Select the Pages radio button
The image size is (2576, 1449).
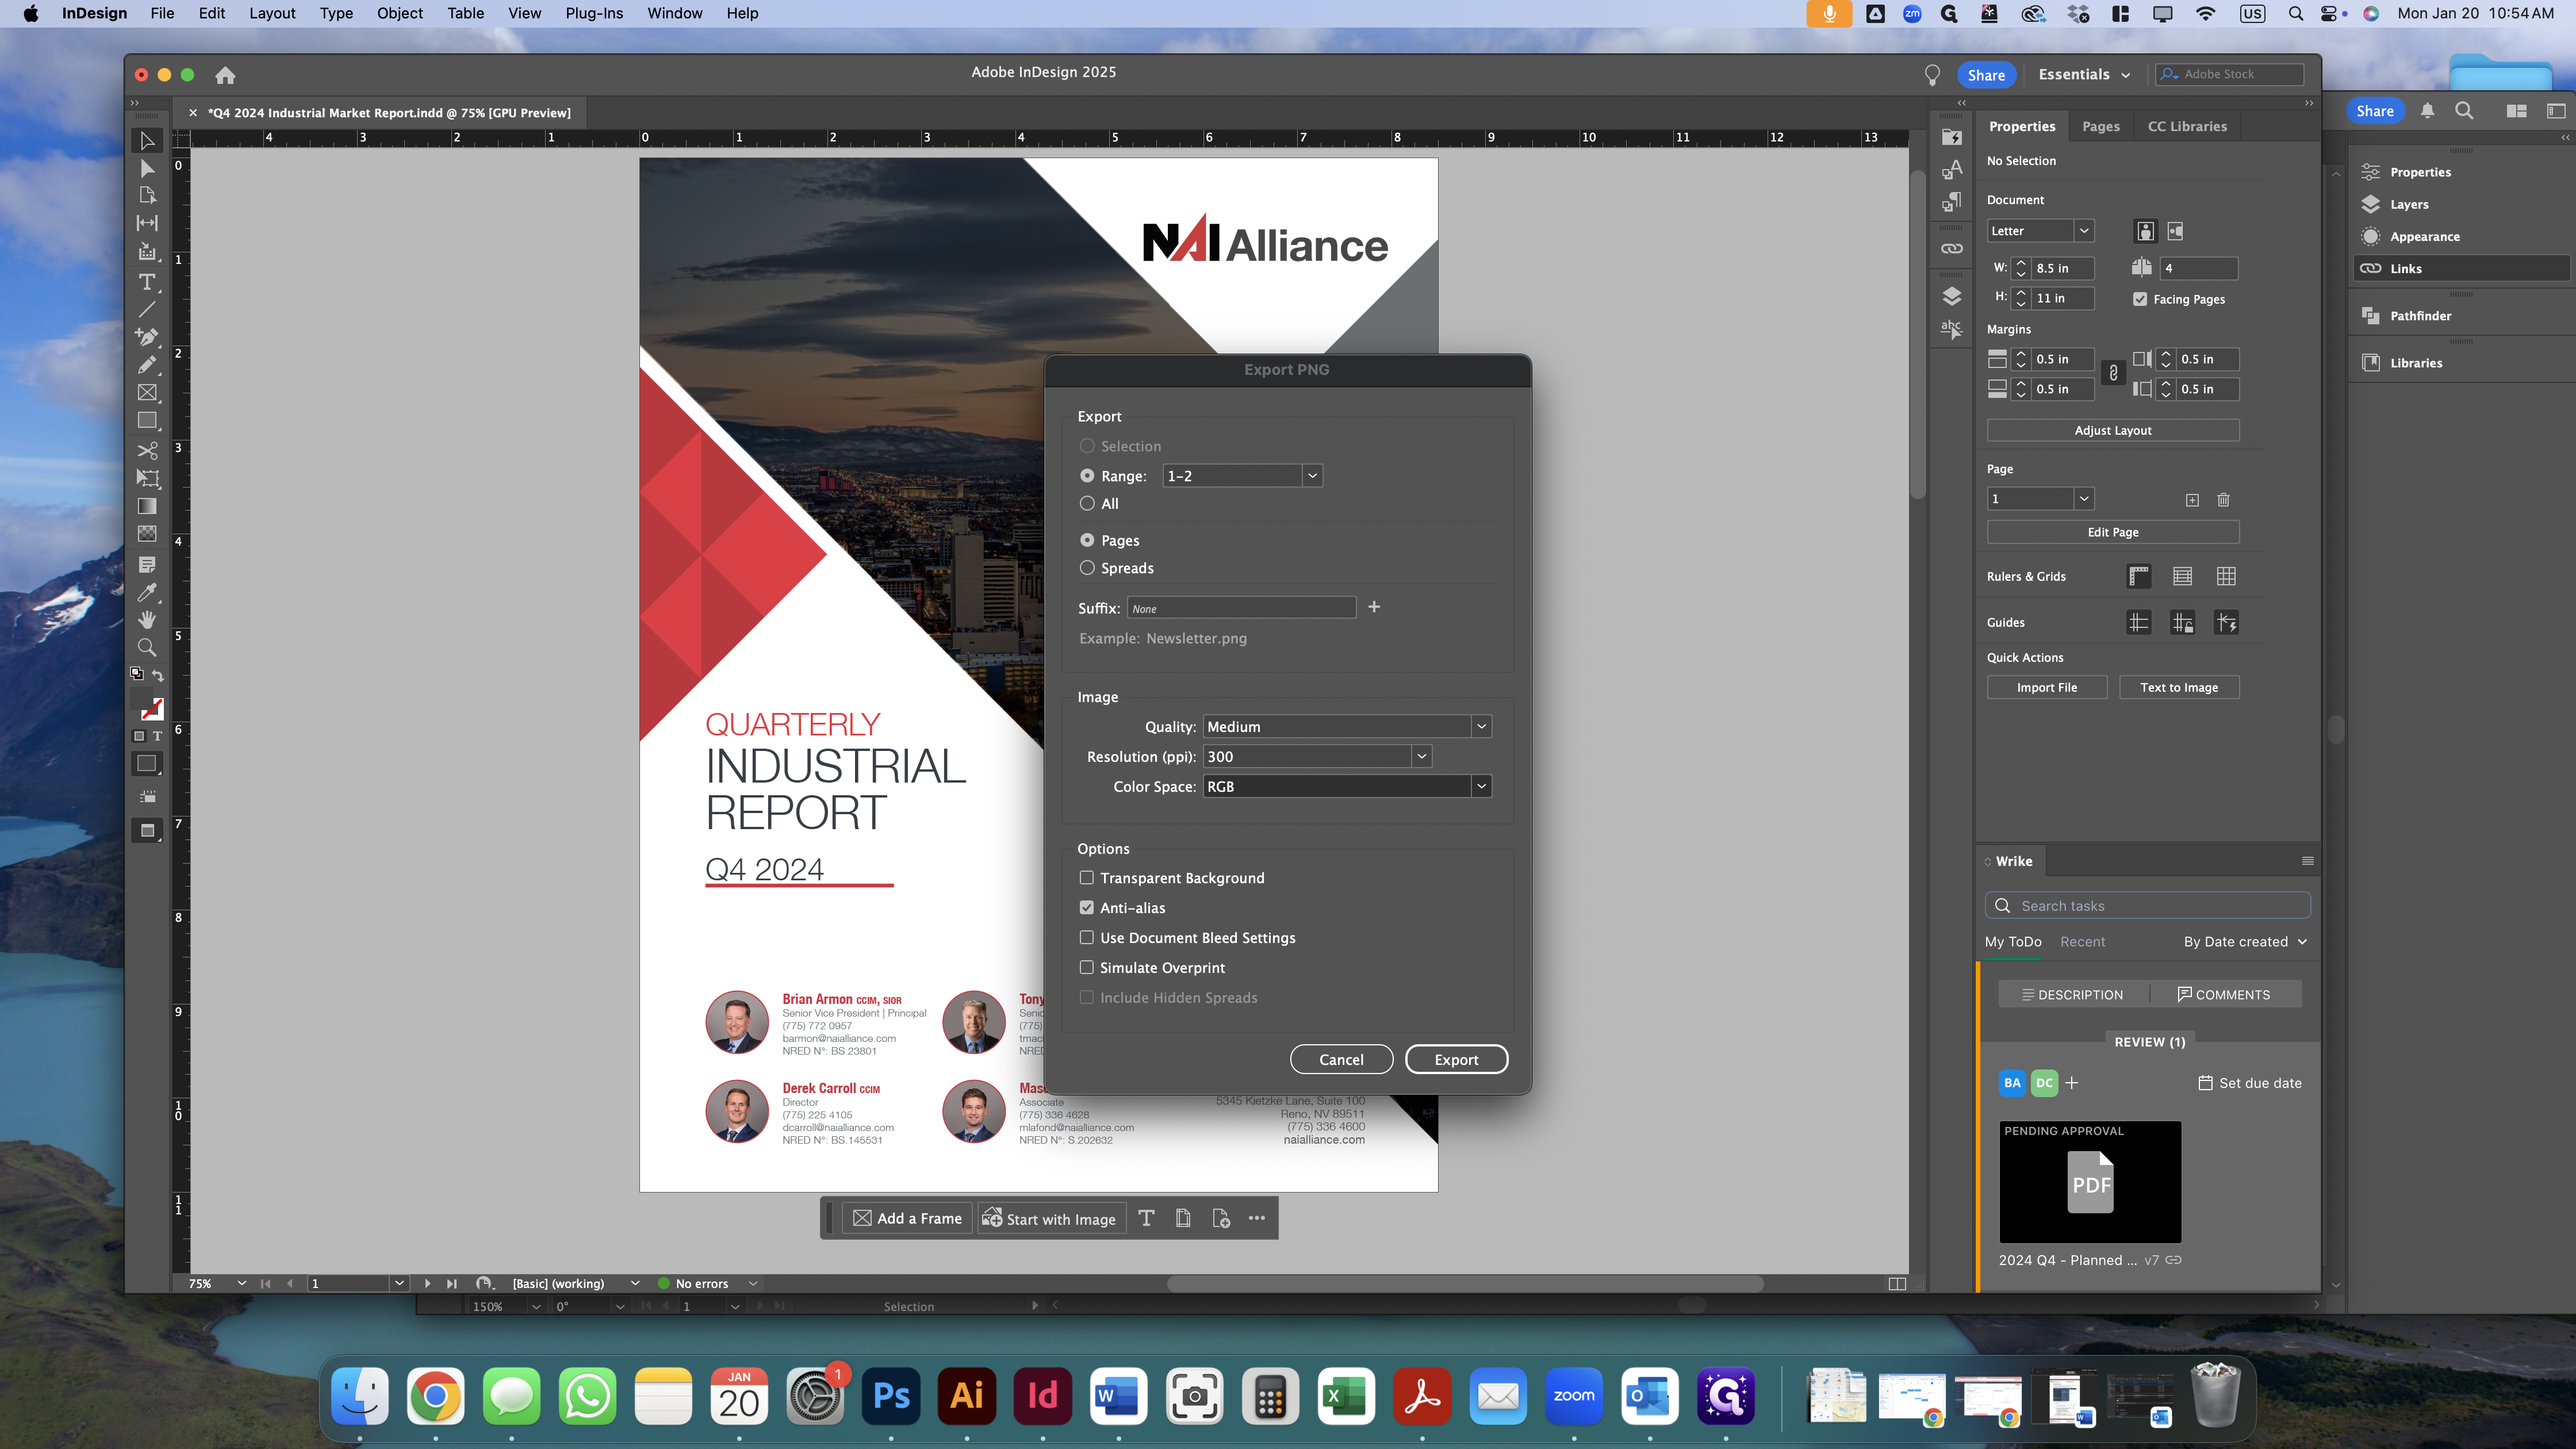click(x=1087, y=540)
